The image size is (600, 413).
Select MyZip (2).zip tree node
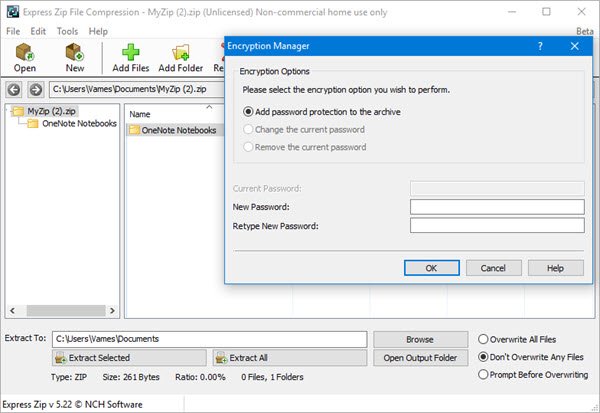[51, 111]
